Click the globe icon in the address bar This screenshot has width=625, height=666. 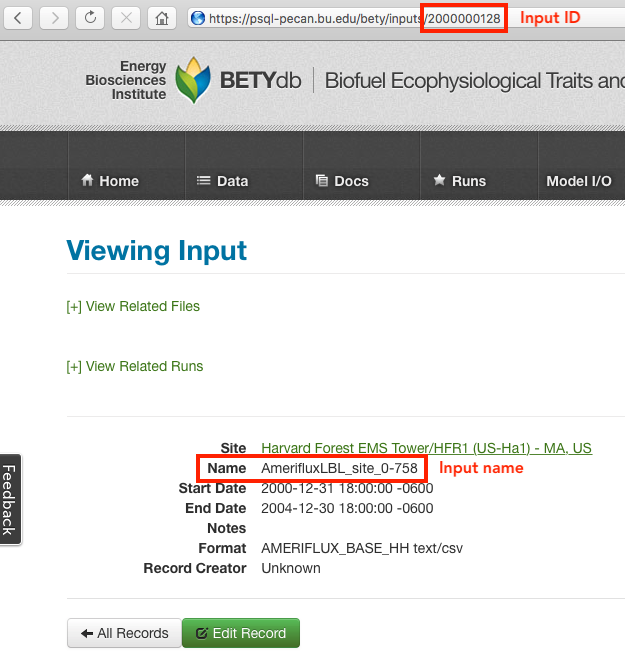(197, 18)
